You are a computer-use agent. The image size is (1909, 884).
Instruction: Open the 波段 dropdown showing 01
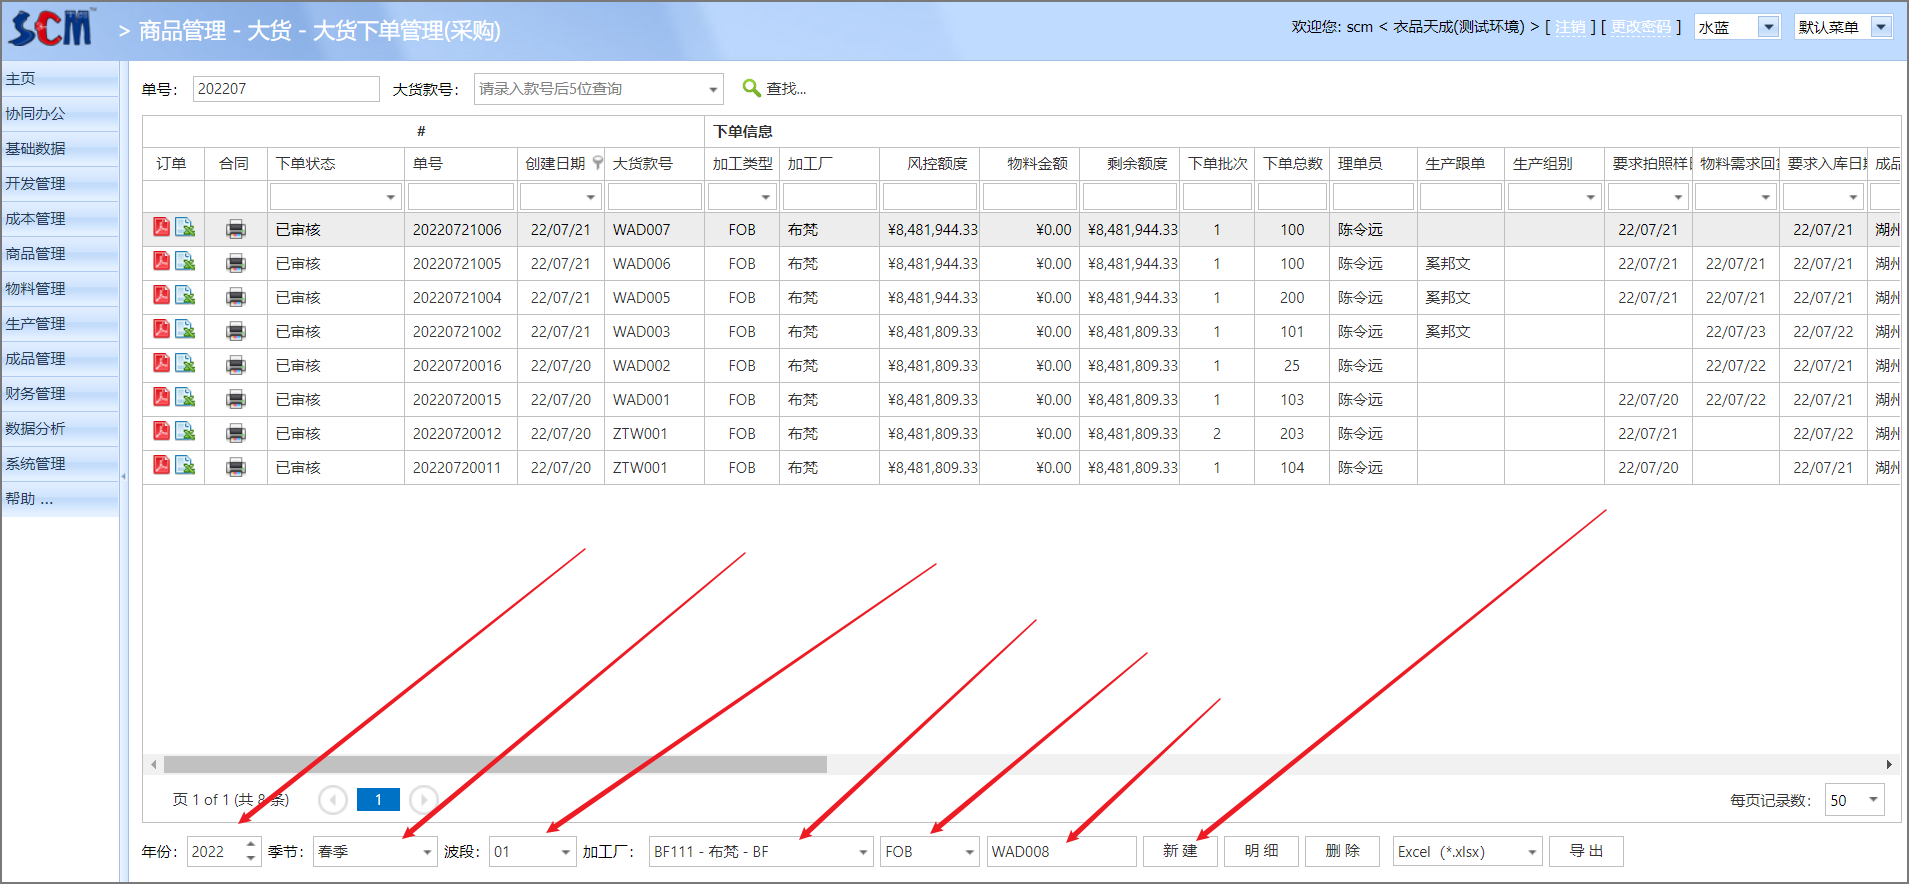coord(566,852)
